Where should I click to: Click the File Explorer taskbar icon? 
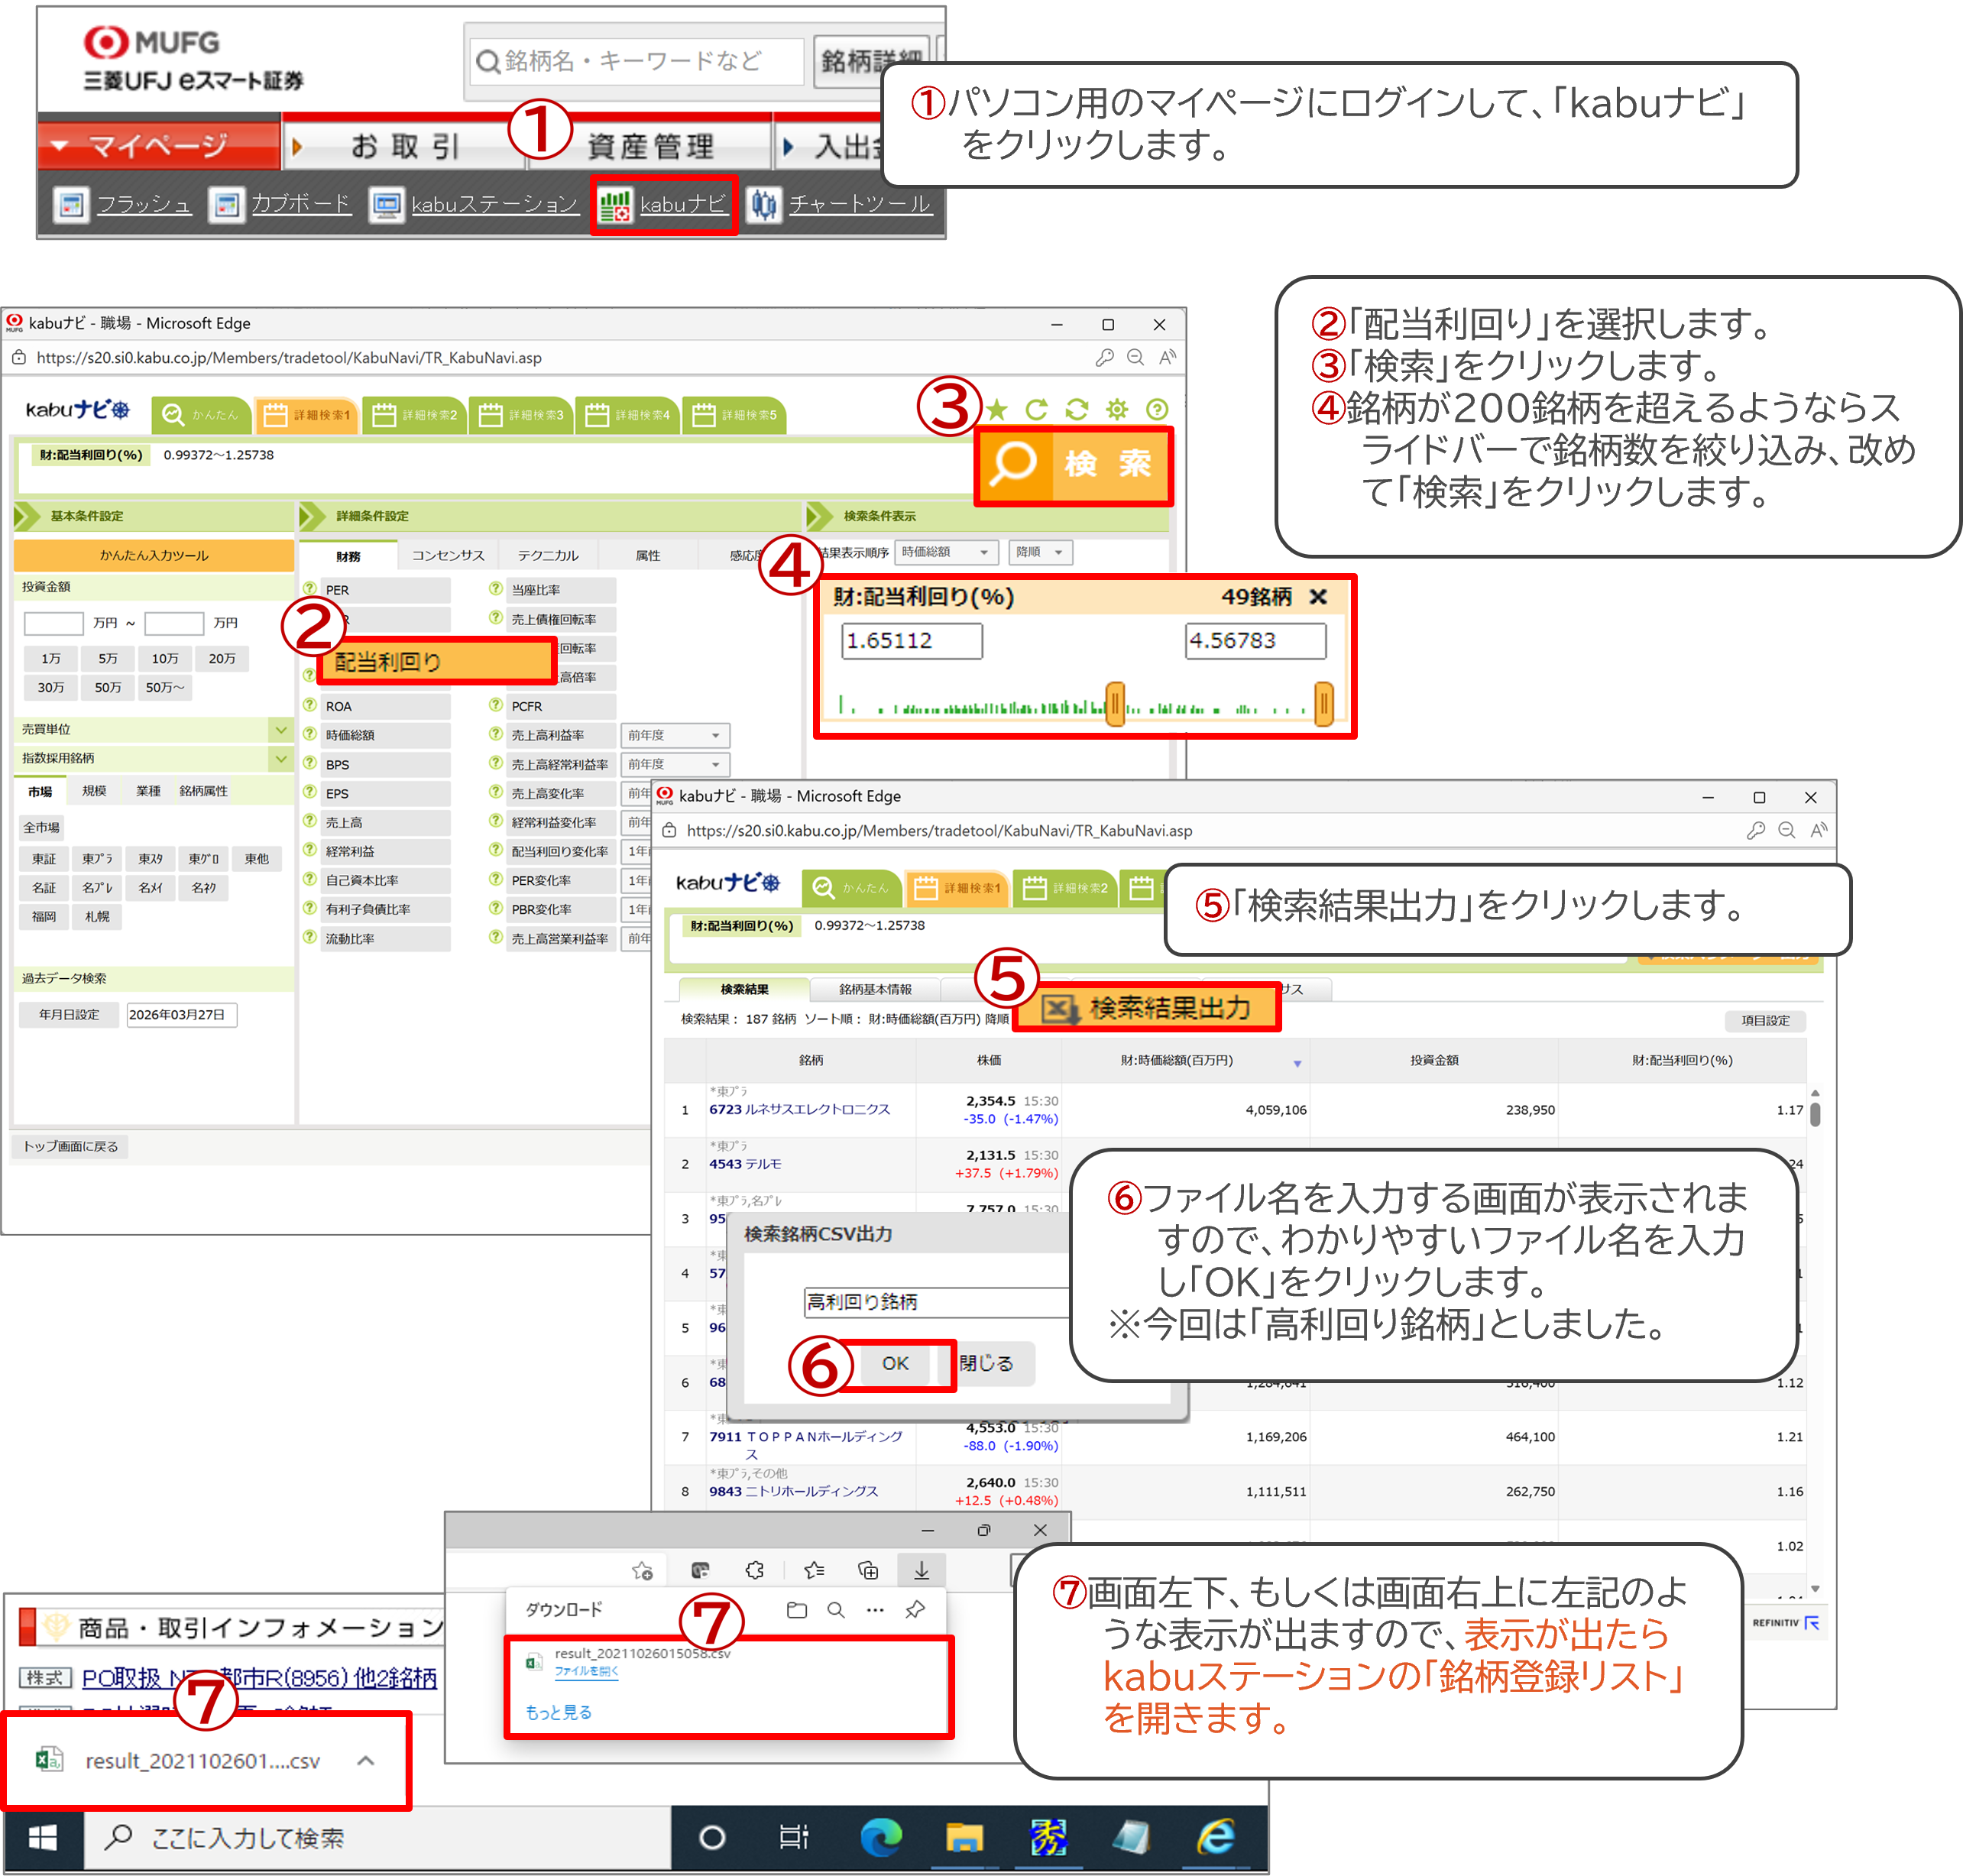pyautogui.click(x=964, y=1836)
